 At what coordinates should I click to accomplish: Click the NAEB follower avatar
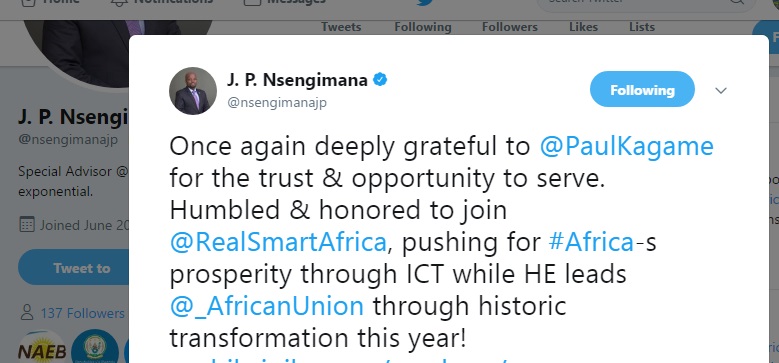pos(42,348)
